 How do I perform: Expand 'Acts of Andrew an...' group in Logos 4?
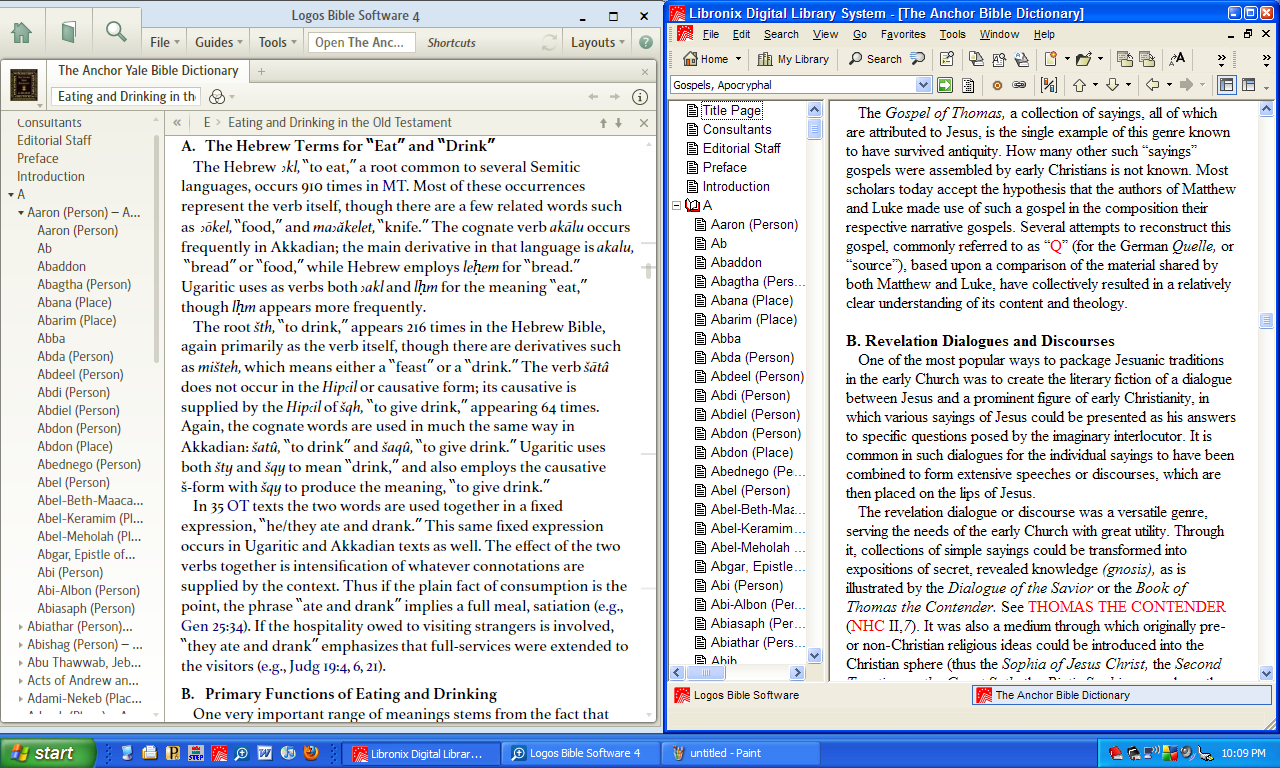pos(21,681)
